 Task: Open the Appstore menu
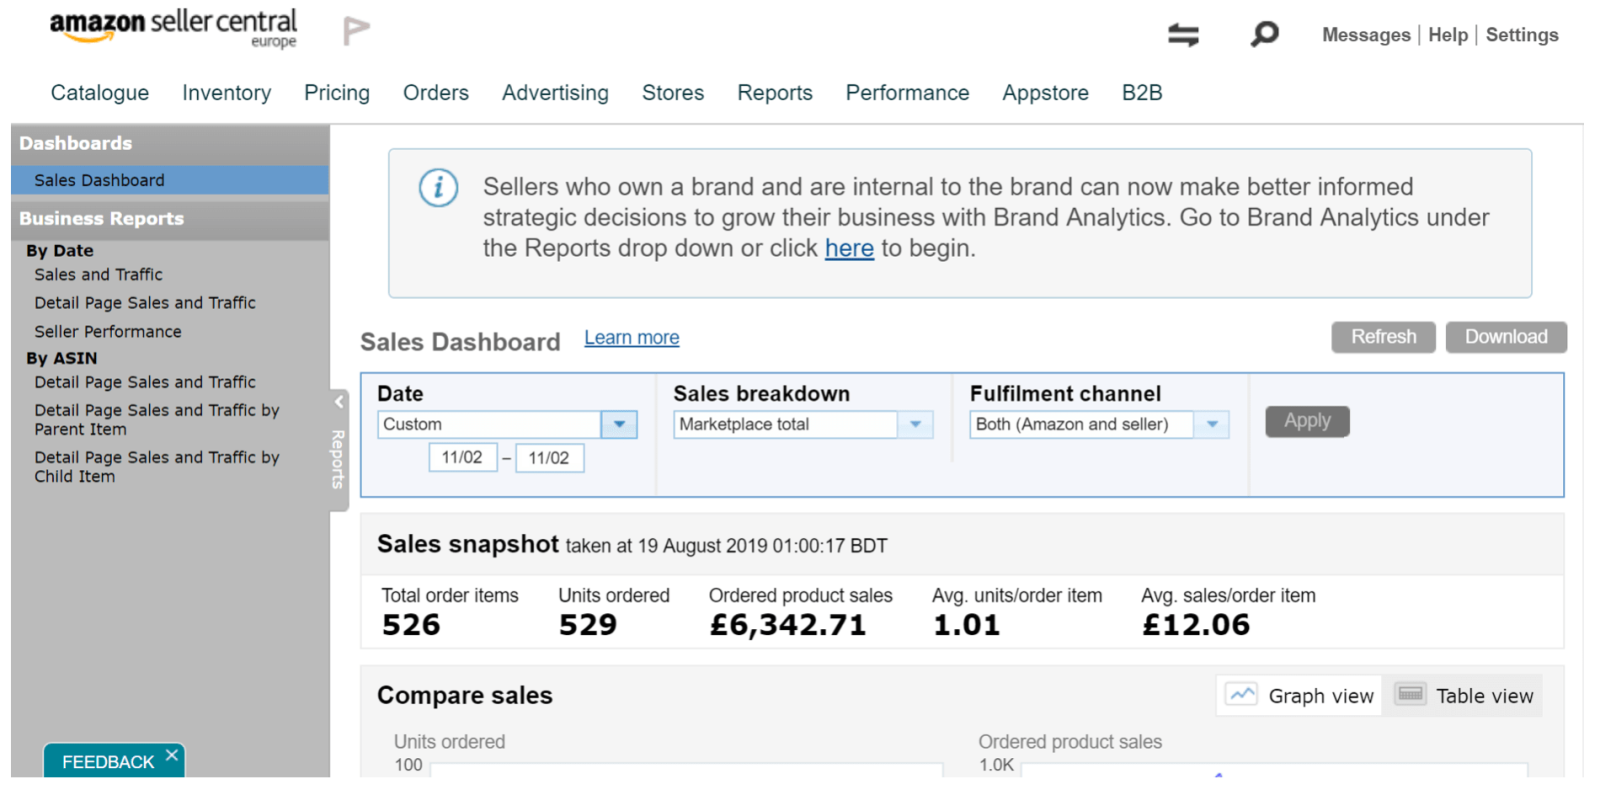[x=1046, y=93]
